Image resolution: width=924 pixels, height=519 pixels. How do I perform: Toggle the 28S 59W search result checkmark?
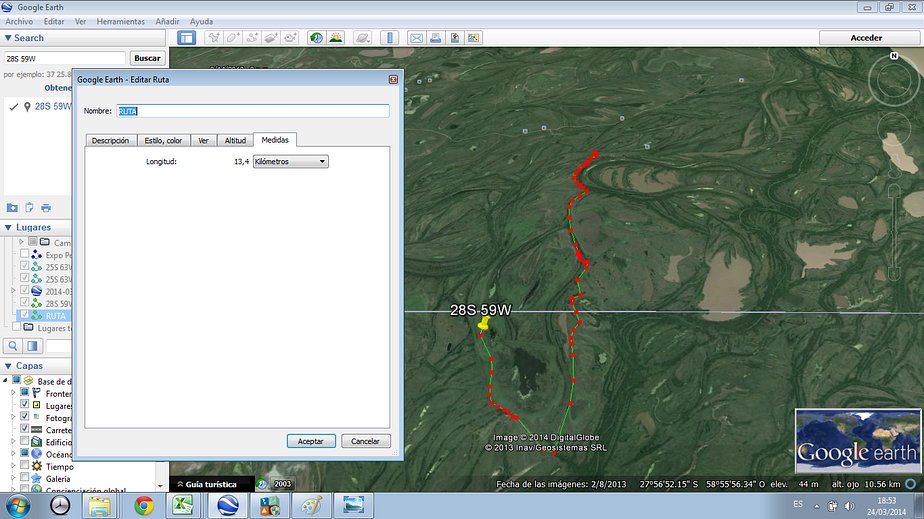click(14, 107)
